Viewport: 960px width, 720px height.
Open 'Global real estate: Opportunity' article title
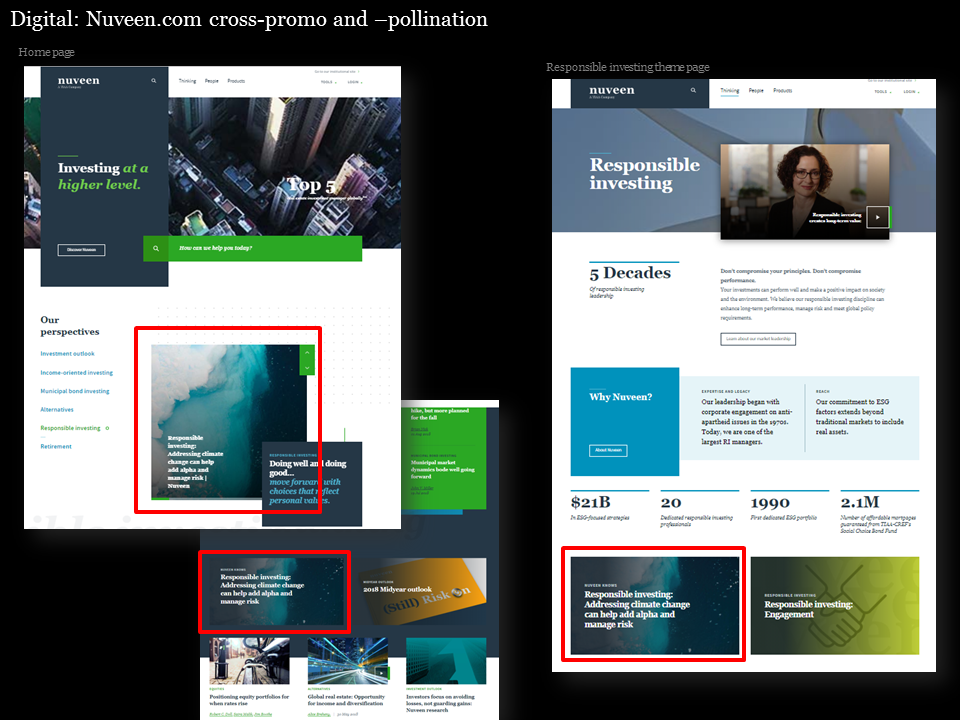point(347,700)
